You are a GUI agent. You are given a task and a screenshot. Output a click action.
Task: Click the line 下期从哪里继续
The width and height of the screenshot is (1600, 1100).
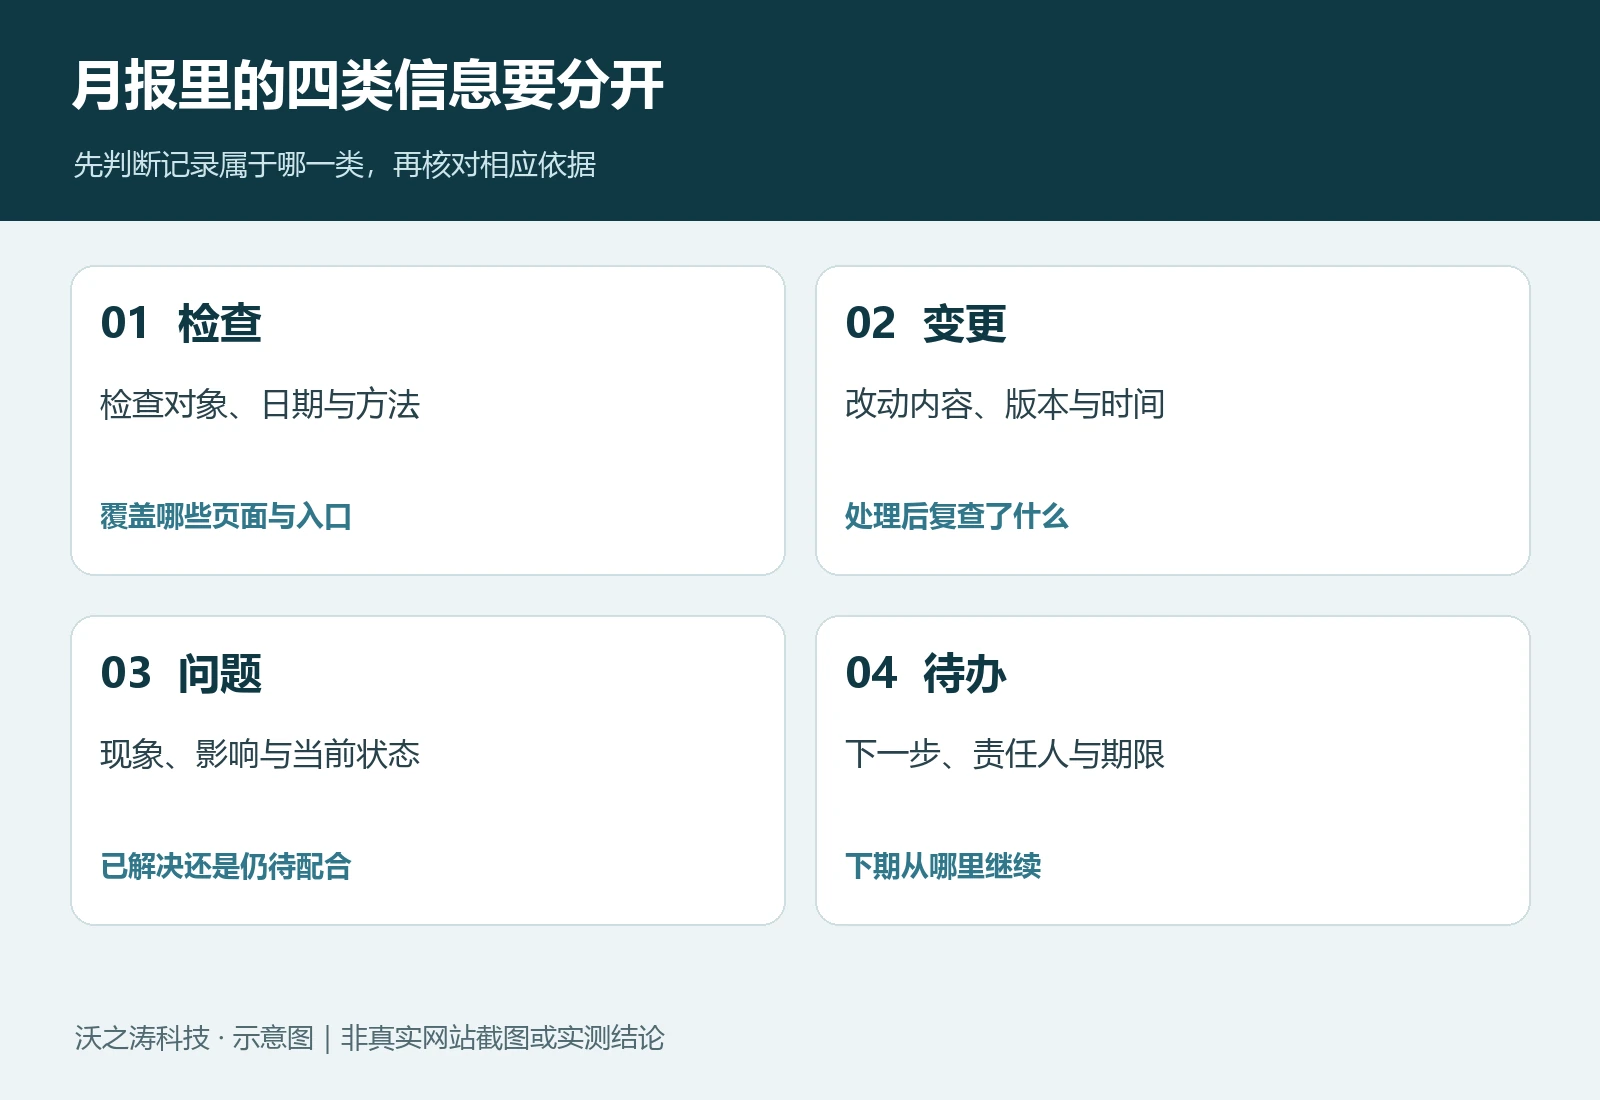tap(943, 866)
